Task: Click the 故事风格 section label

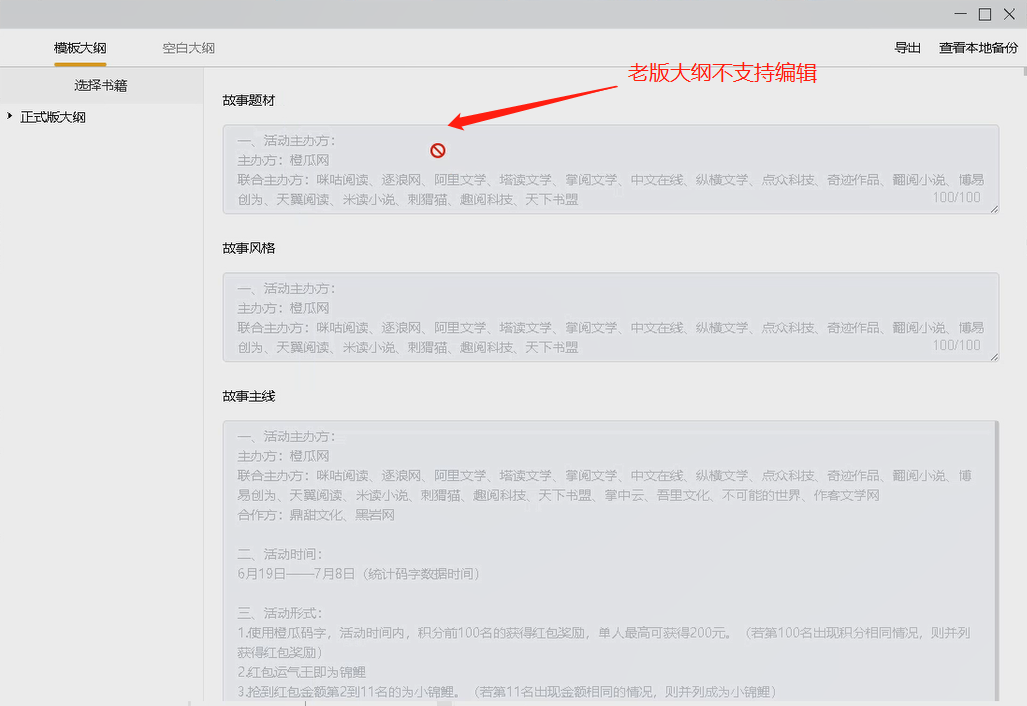Action: click(x=249, y=248)
